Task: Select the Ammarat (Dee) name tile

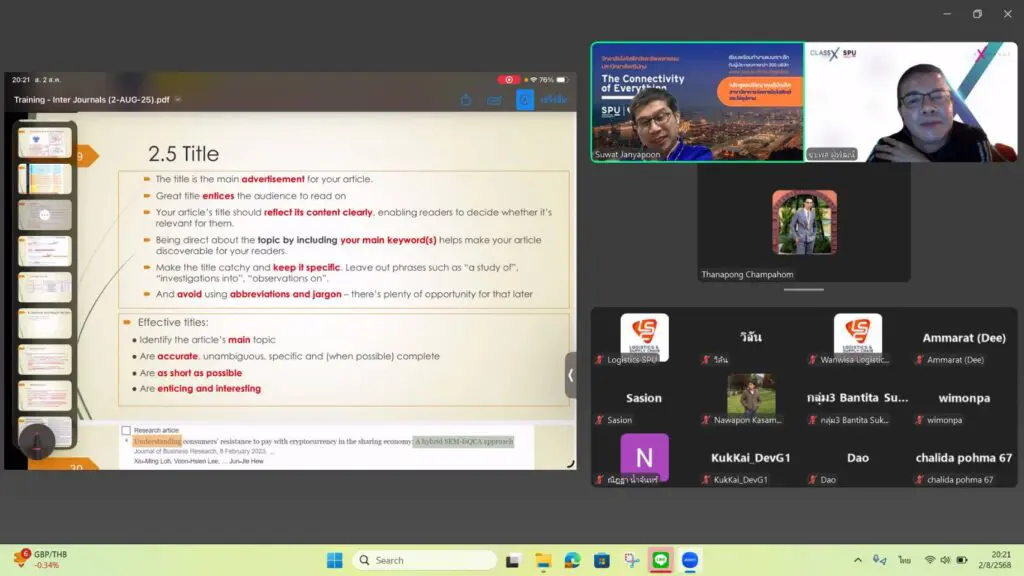Action: [x=964, y=338]
